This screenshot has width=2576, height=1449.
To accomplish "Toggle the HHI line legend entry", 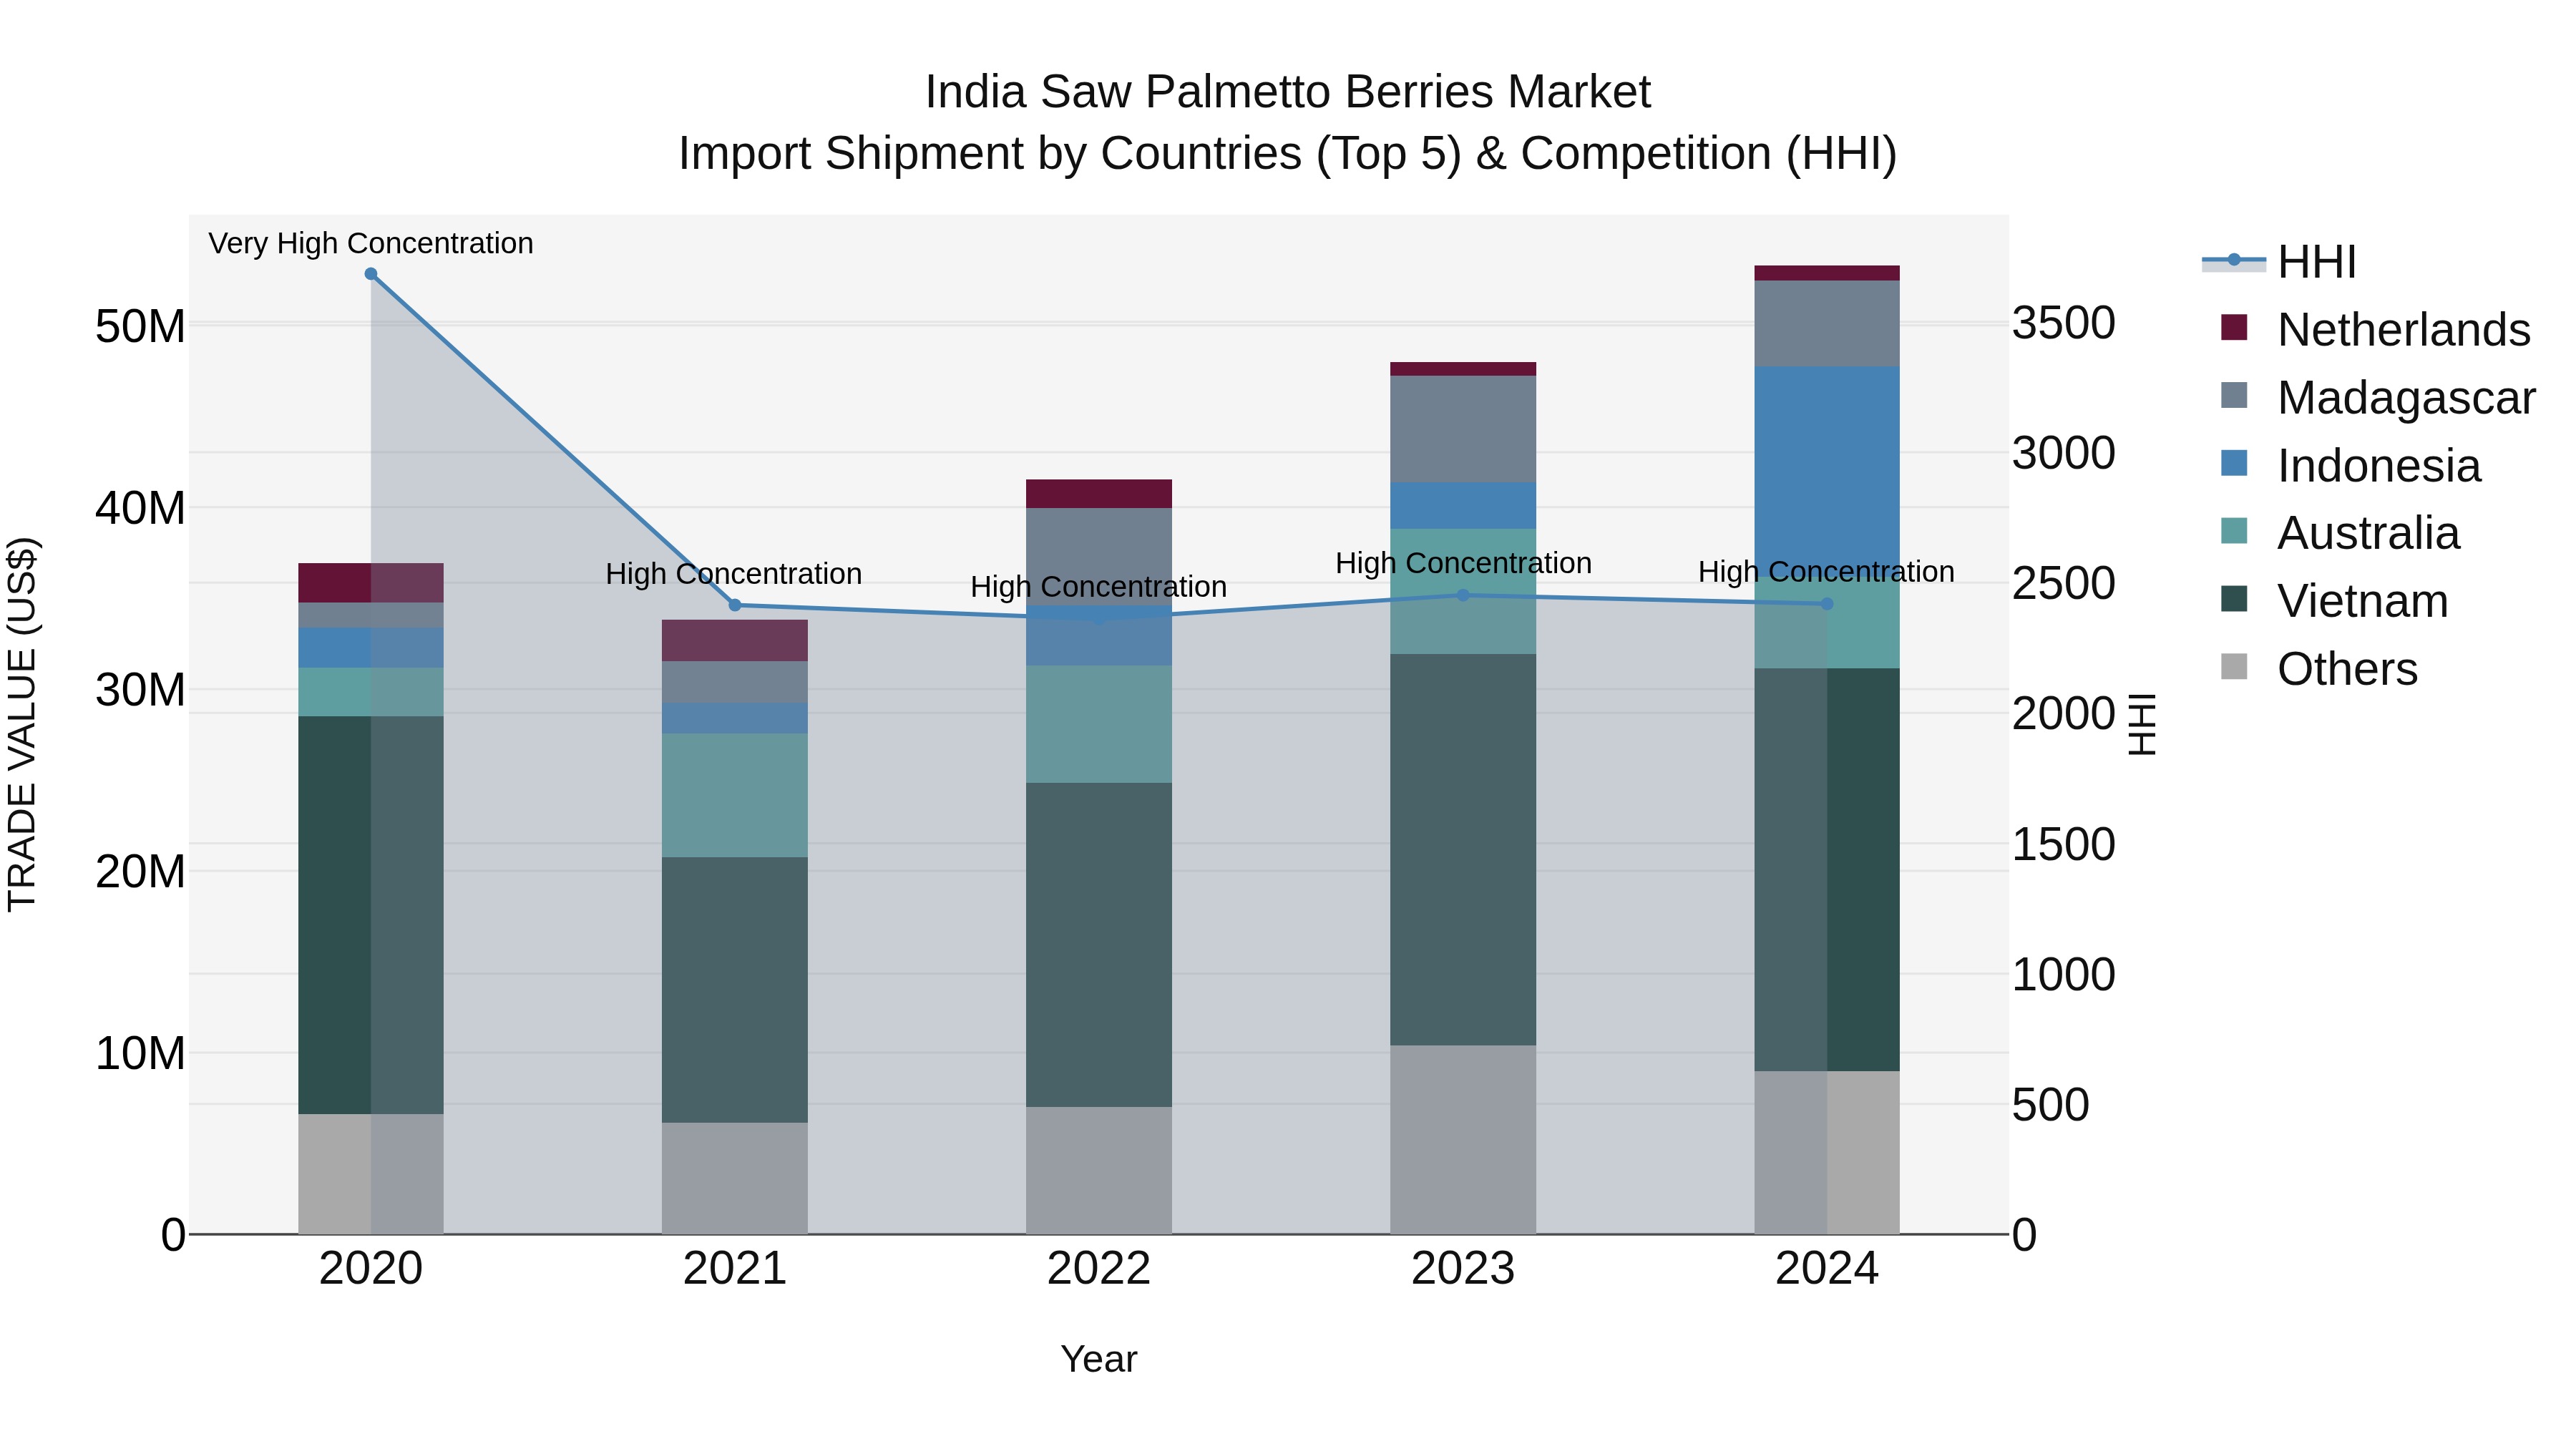I will [x=2279, y=261].
